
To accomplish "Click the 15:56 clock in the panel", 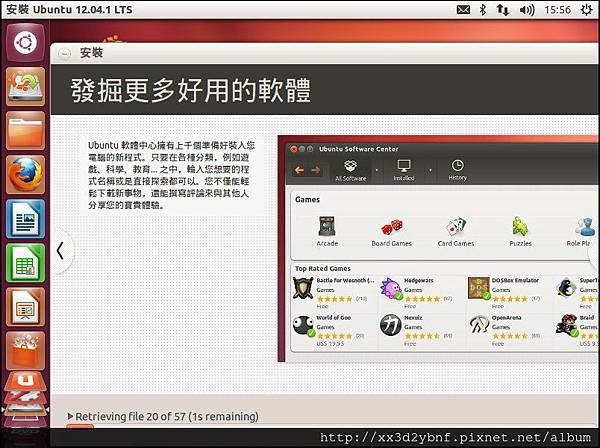I will (x=557, y=10).
